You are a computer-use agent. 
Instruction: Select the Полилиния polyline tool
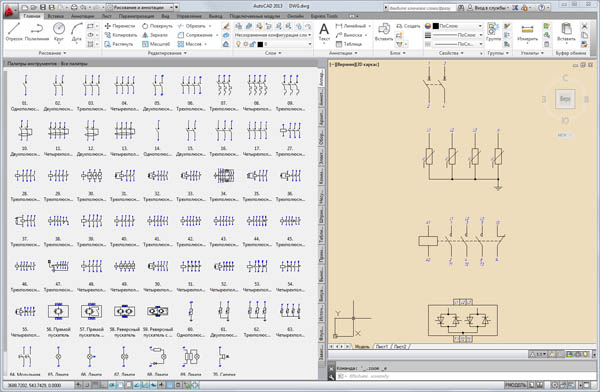pyautogui.click(x=37, y=31)
